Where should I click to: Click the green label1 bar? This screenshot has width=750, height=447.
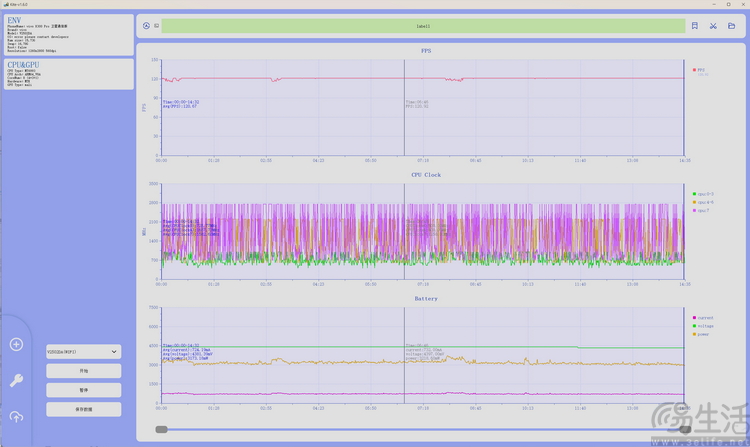point(421,26)
